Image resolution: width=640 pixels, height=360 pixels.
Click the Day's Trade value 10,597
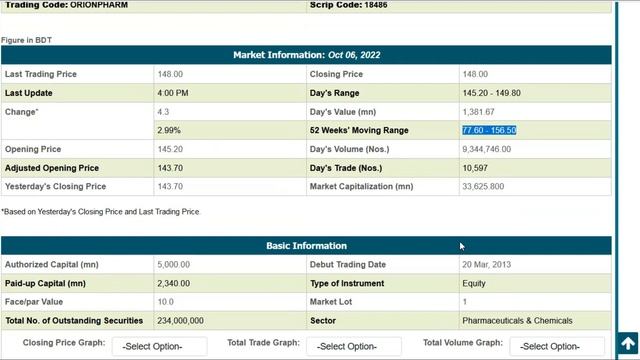click(x=475, y=168)
